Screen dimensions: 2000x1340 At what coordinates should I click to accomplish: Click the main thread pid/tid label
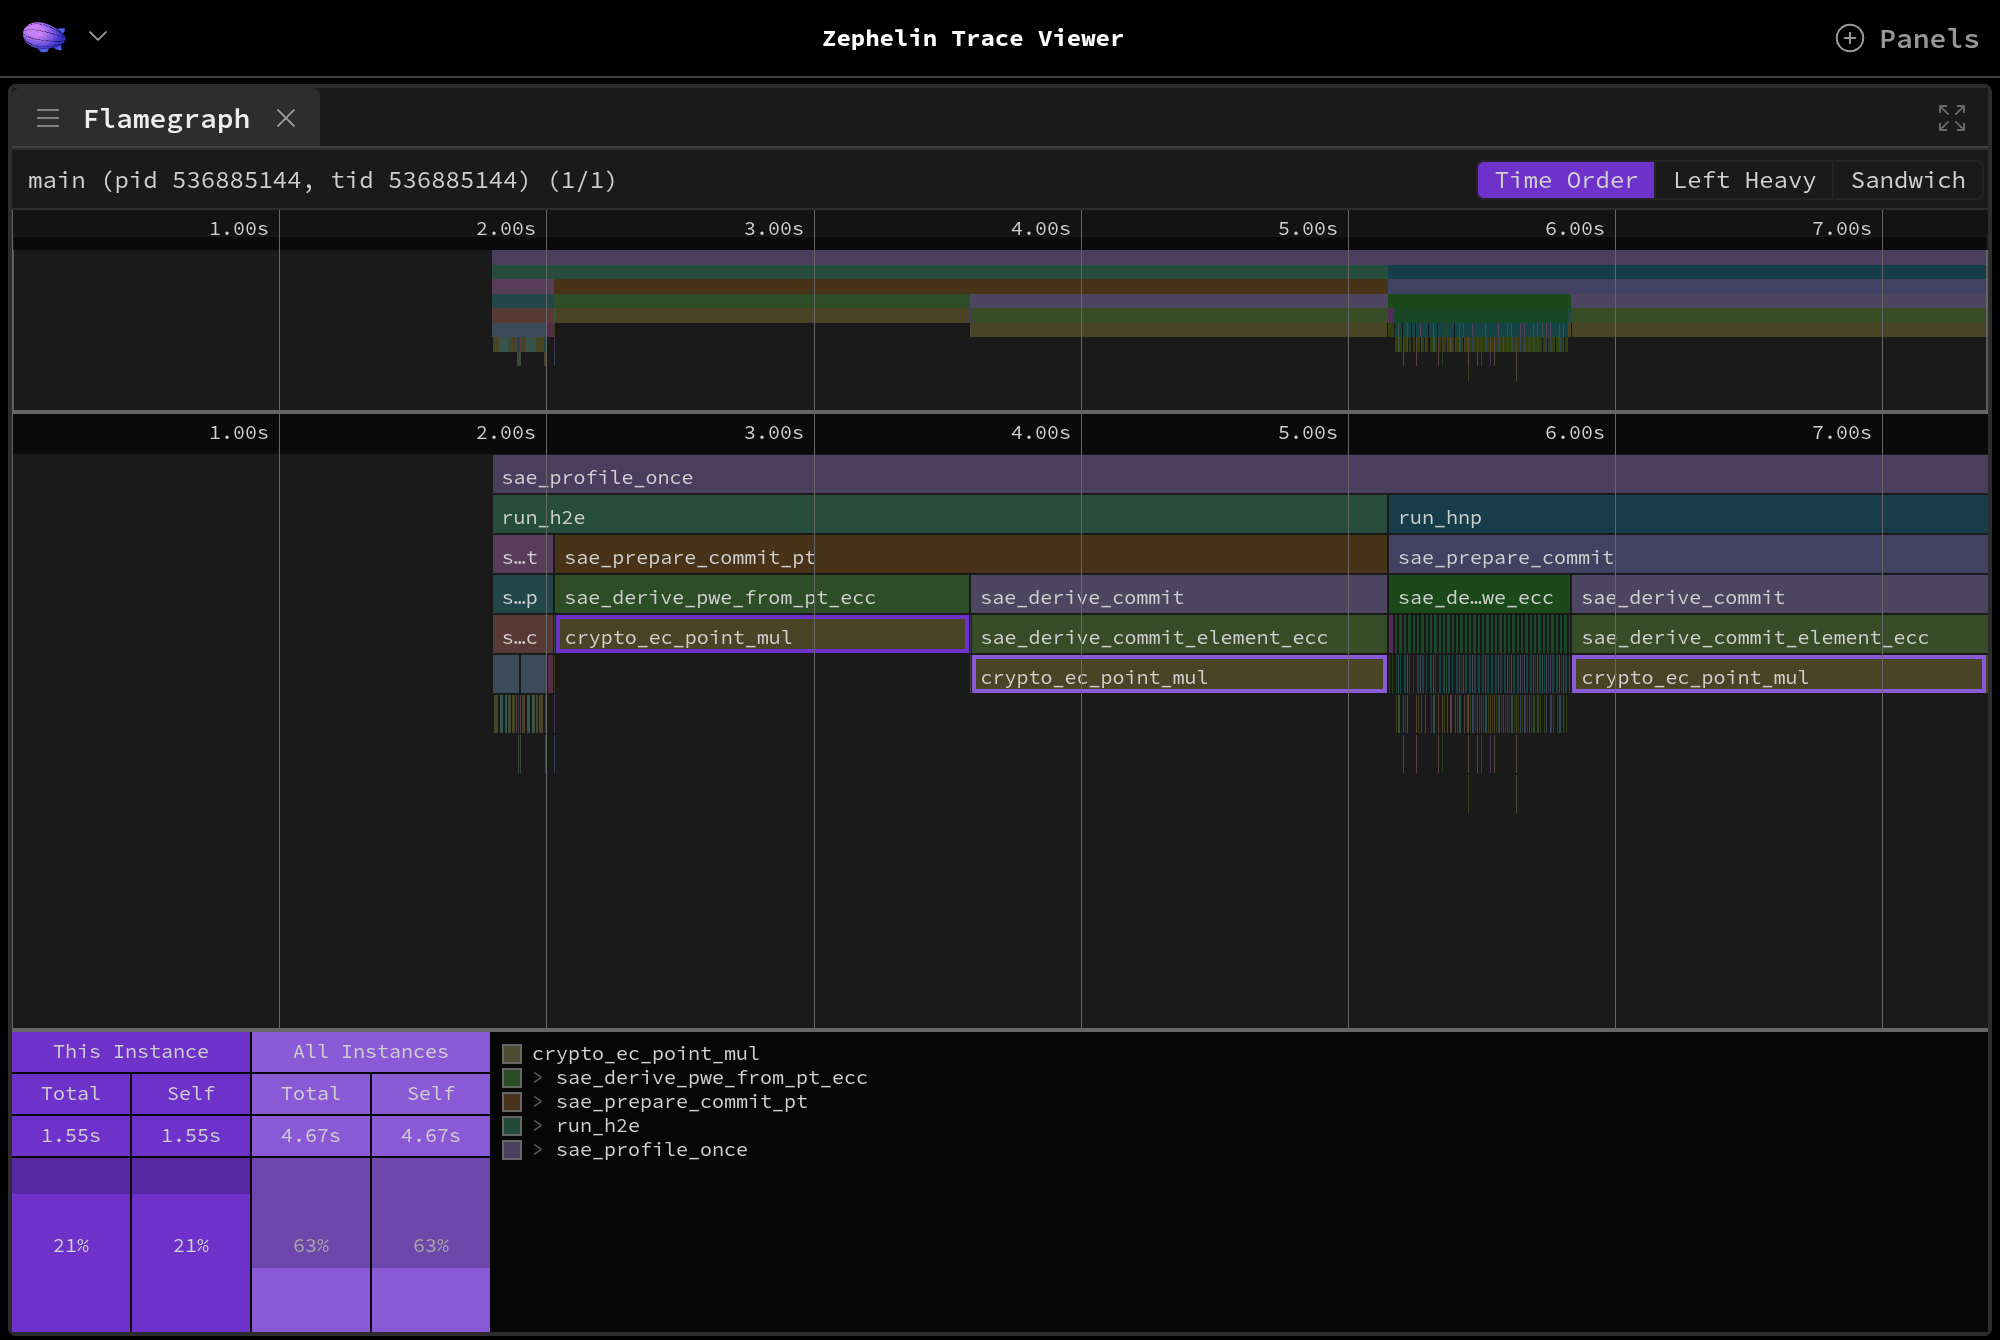322,180
